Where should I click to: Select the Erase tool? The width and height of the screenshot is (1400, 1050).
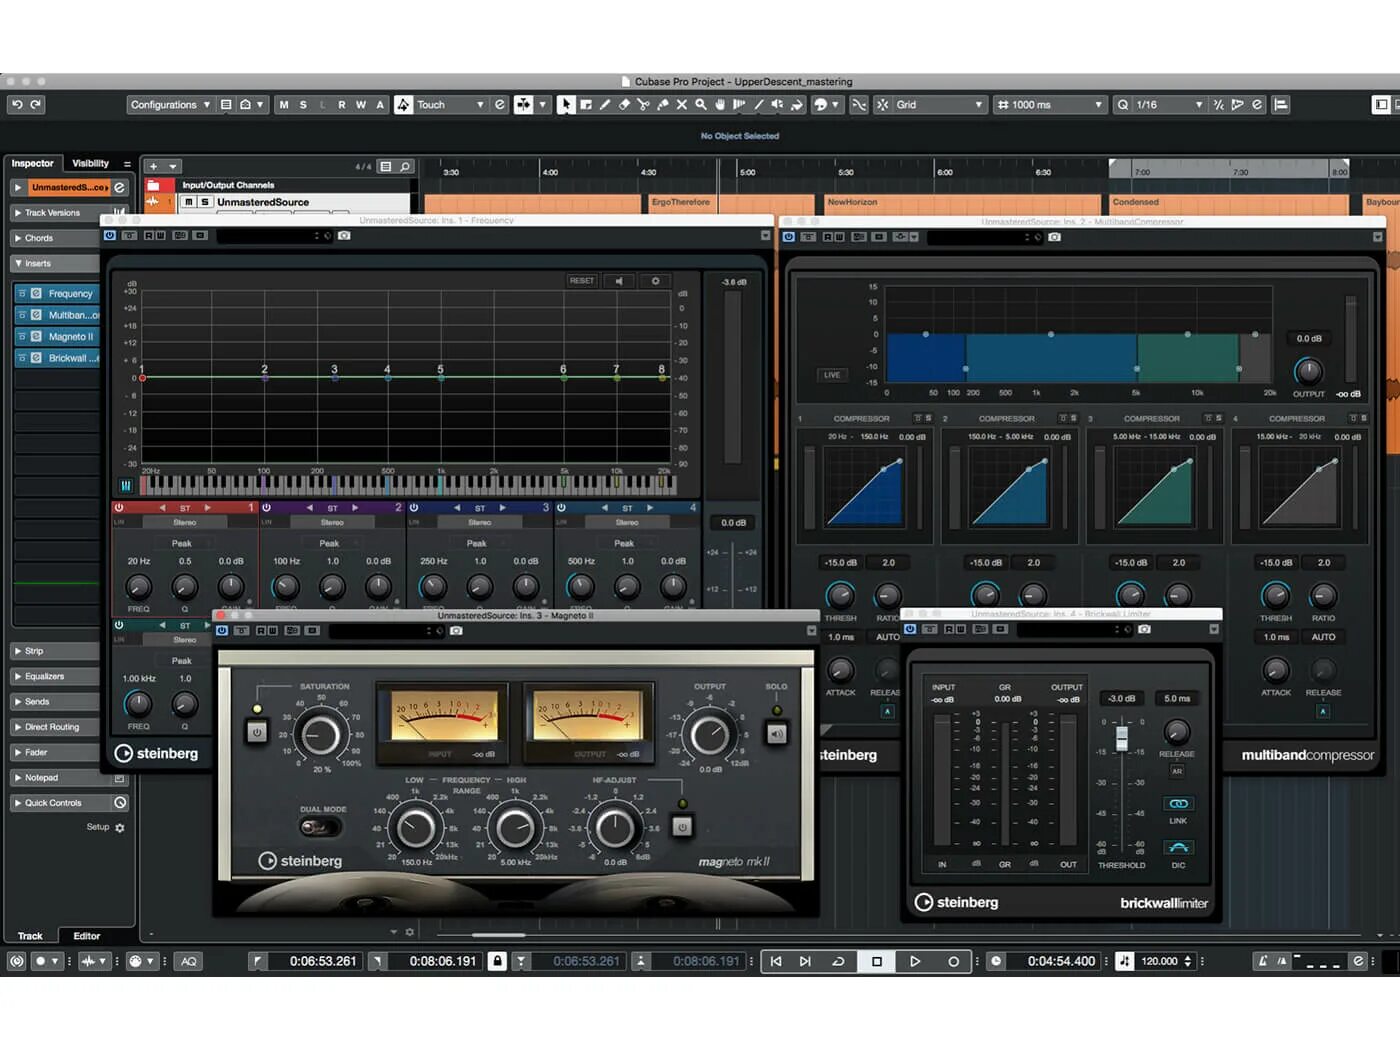(x=624, y=104)
